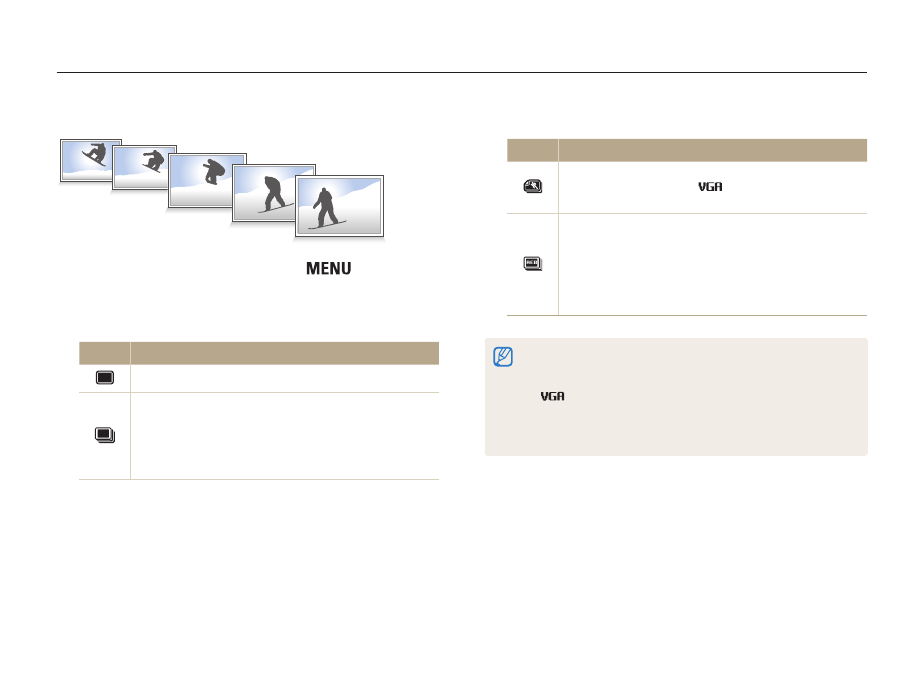This screenshot has width=924, height=697.
Task: Click the description cell beside the single-shot icon
Action: click(x=284, y=378)
